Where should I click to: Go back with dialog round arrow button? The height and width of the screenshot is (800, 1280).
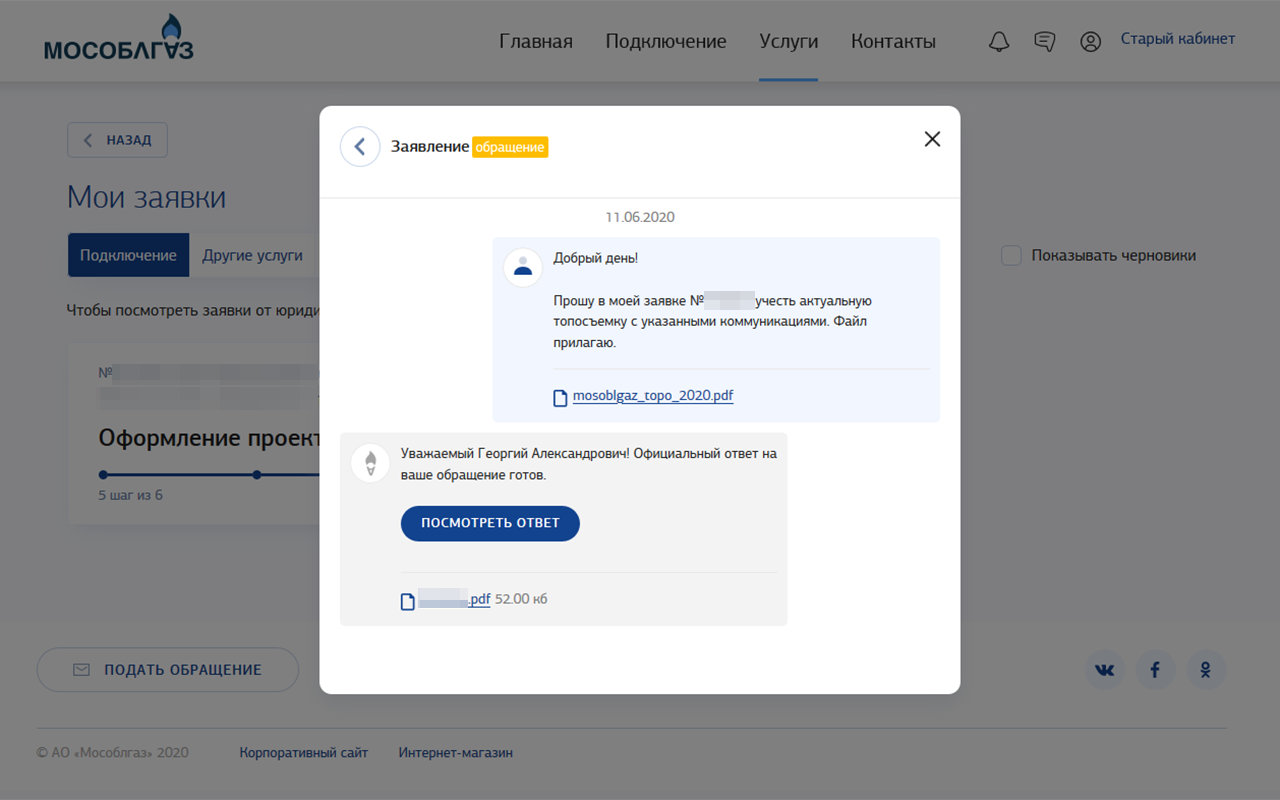[x=360, y=147]
